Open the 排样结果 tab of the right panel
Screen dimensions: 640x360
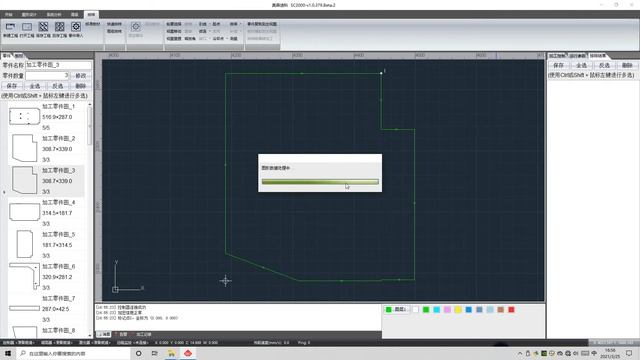598,56
